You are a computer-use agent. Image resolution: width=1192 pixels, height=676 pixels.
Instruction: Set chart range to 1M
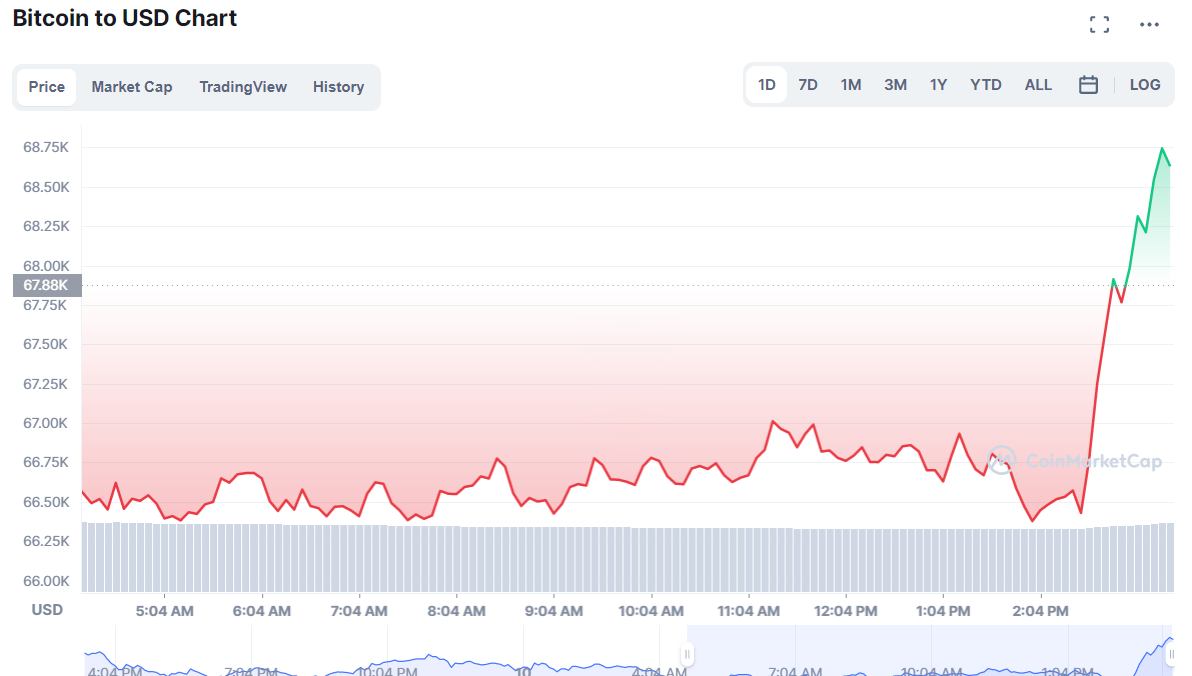[851, 85]
